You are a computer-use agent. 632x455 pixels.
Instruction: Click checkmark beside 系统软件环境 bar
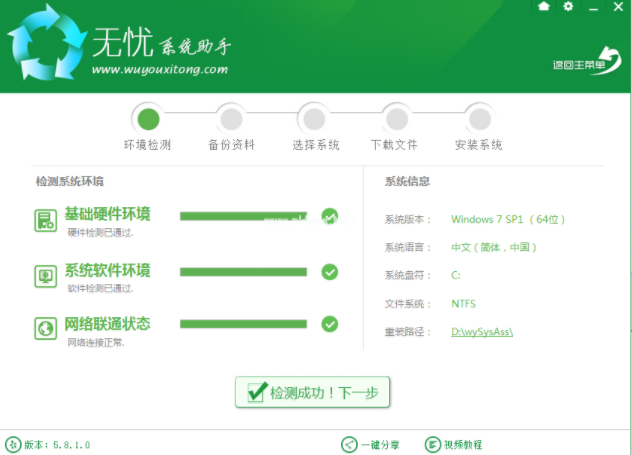330,272
